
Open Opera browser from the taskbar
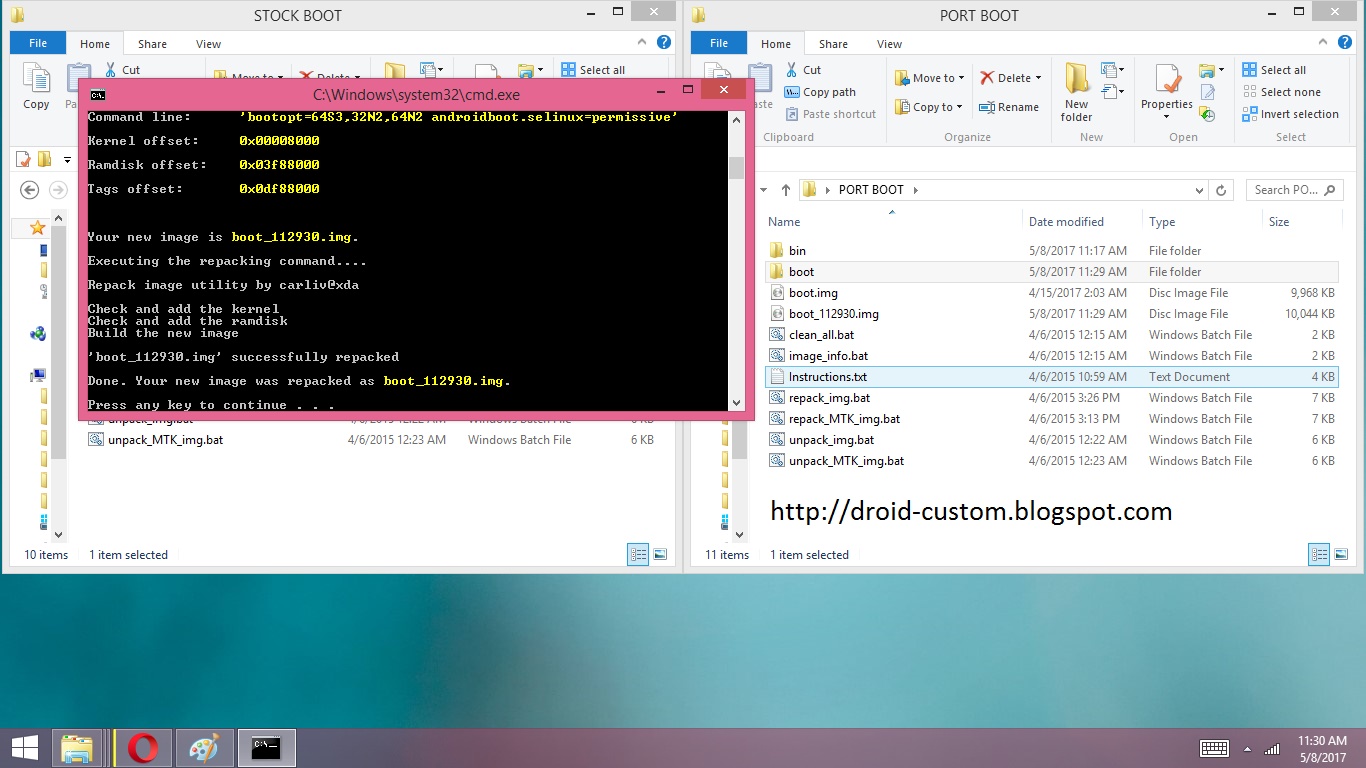click(x=141, y=747)
